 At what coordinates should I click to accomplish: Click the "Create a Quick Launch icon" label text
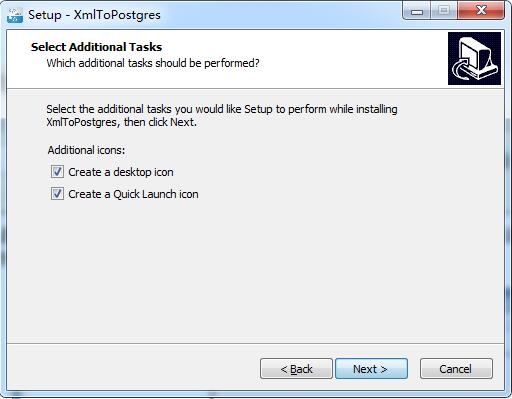pyautogui.click(x=133, y=194)
